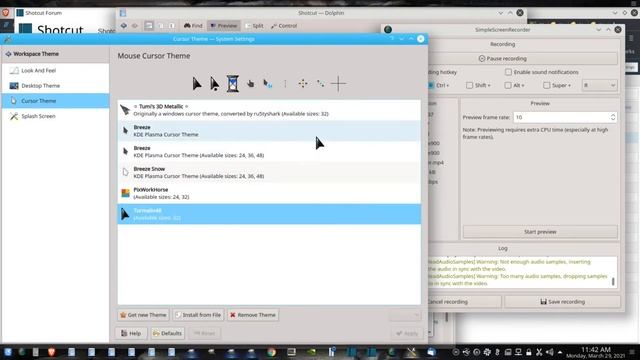Select the blue highlighted cursor theme row

pos(269,214)
